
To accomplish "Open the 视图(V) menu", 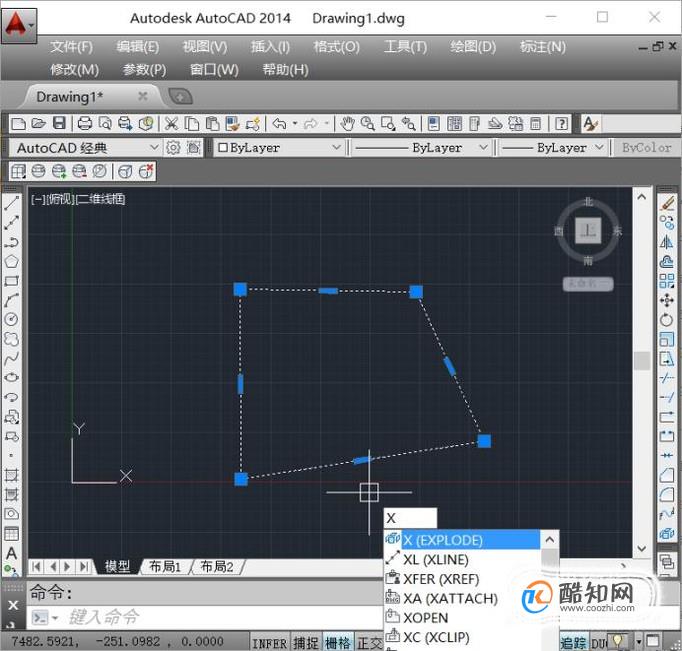I will 205,47.
